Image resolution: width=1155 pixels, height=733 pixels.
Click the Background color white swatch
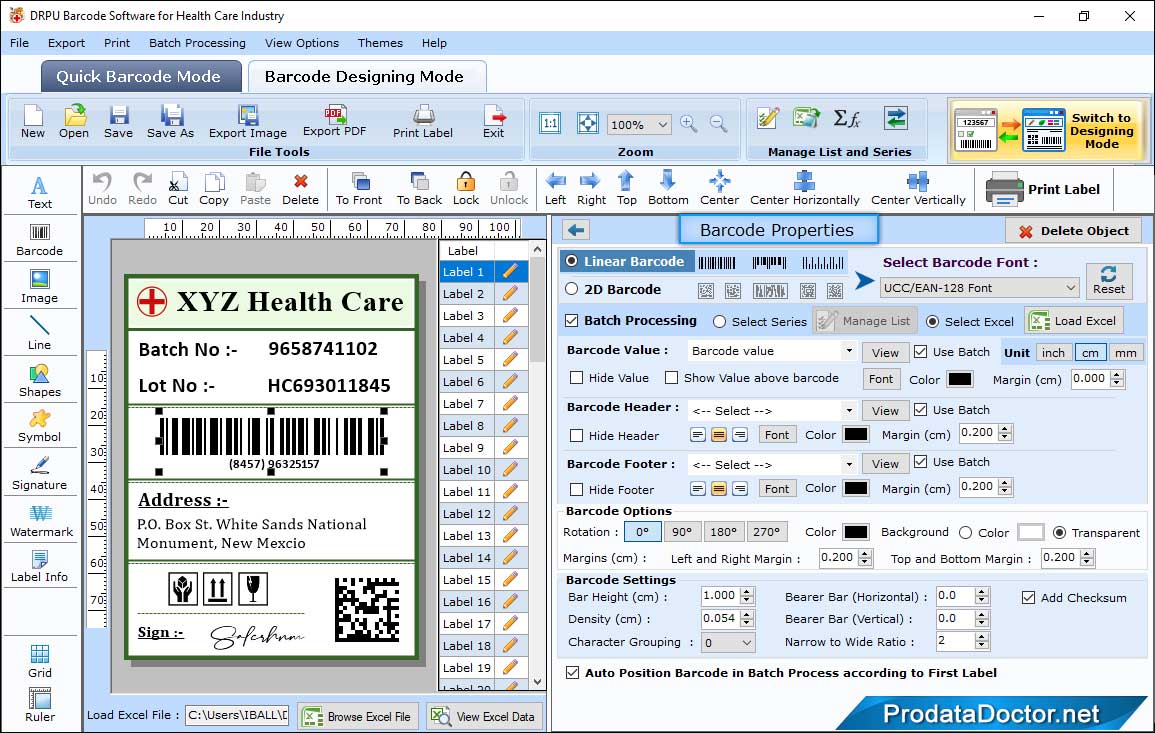[1031, 532]
